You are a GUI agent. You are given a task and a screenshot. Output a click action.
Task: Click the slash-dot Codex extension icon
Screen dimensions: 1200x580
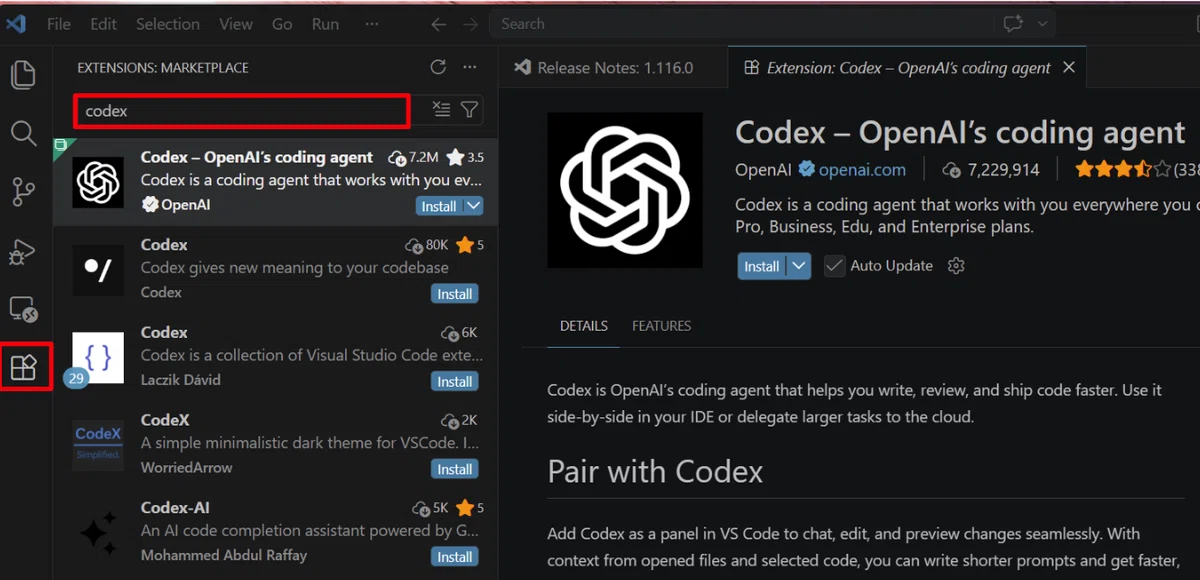(x=98, y=270)
